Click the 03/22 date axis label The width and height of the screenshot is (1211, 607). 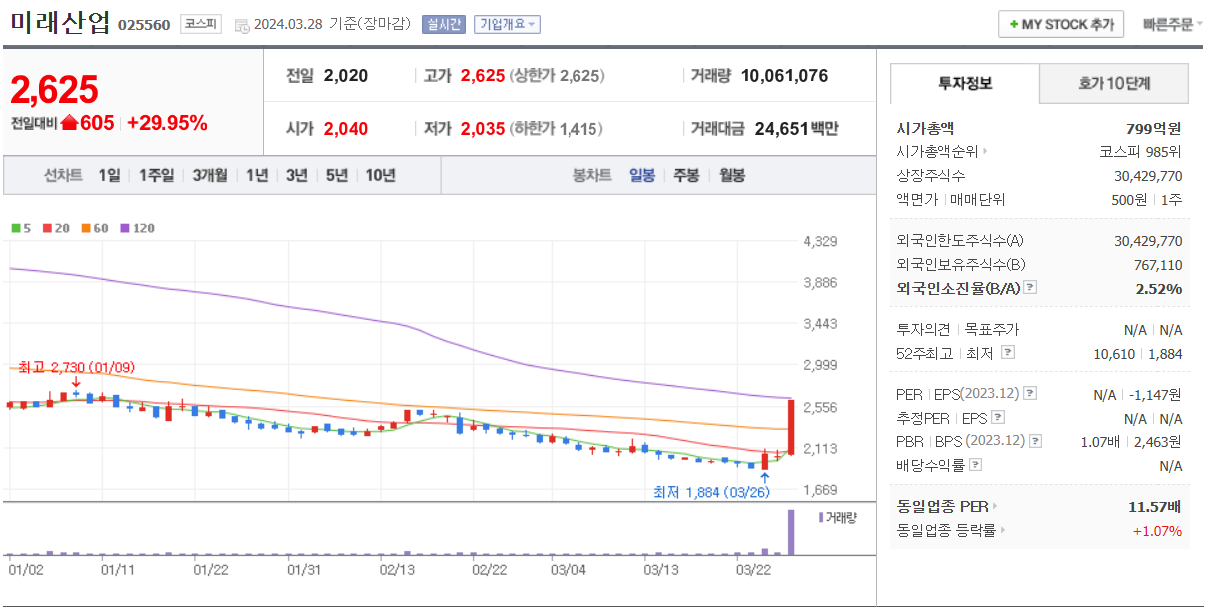[x=753, y=570]
